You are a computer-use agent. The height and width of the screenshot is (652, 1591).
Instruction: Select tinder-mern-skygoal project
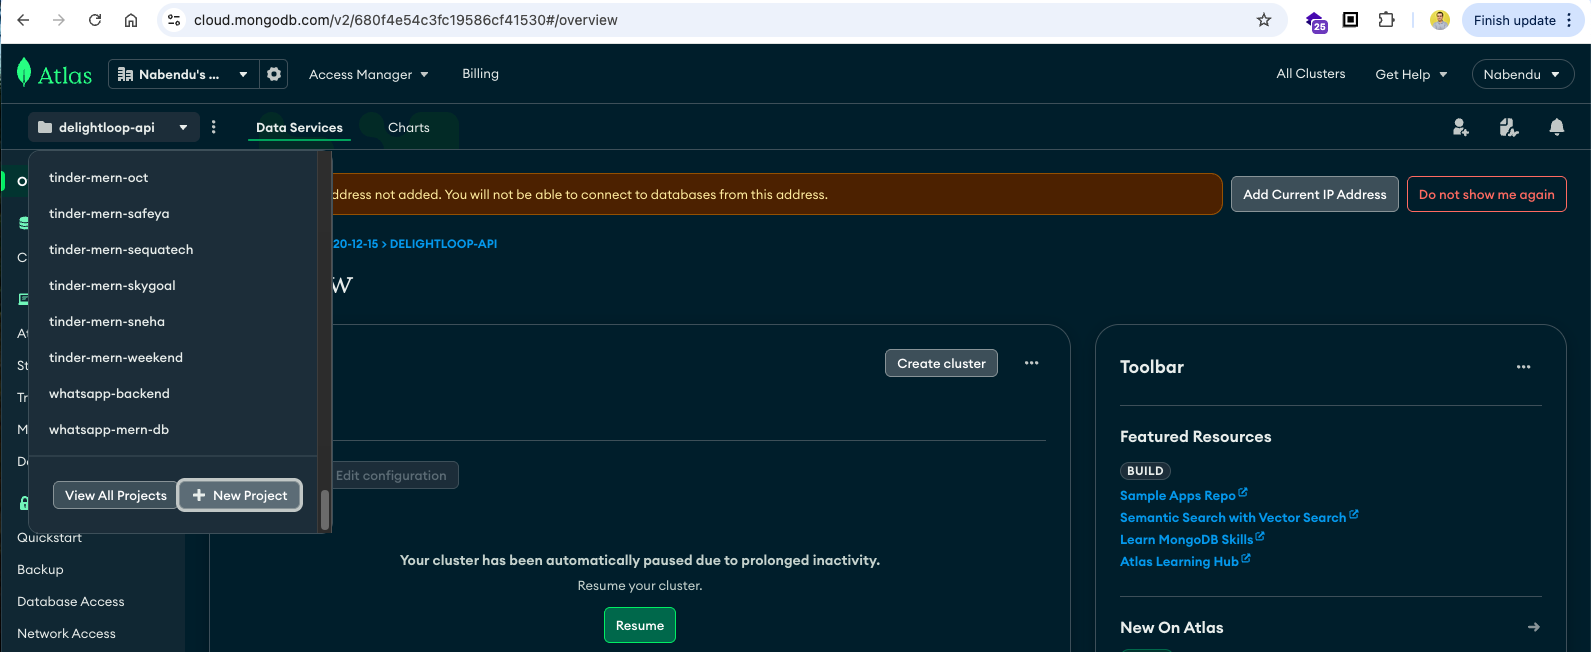pos(173,285)
